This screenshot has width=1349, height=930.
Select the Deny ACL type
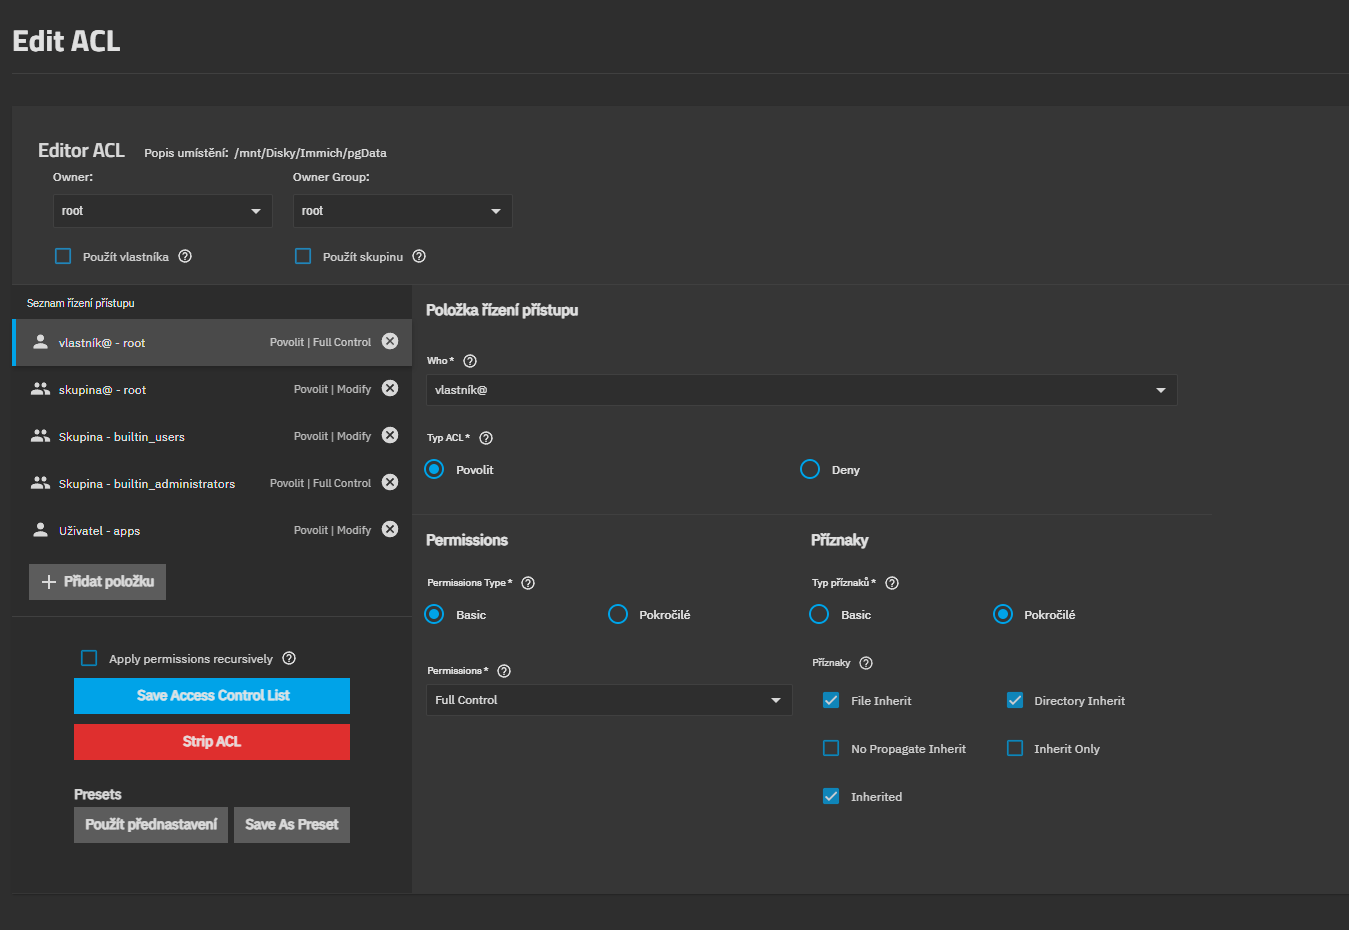[810, 470]
